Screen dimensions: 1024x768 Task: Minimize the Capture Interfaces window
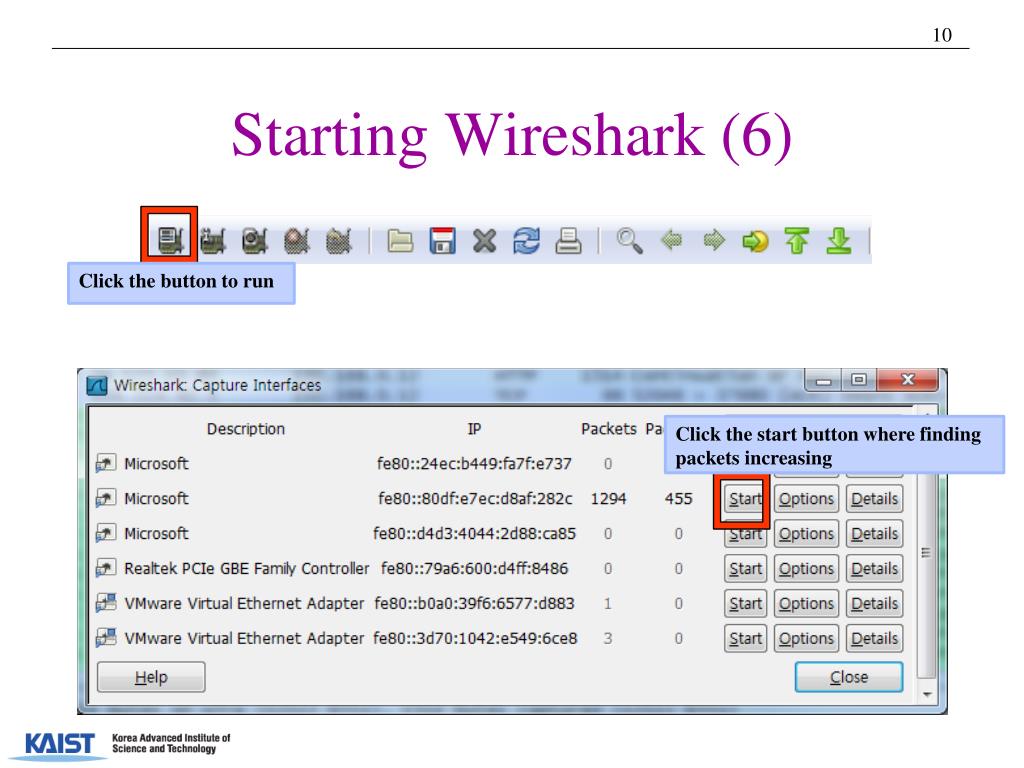tap(823, 380)
